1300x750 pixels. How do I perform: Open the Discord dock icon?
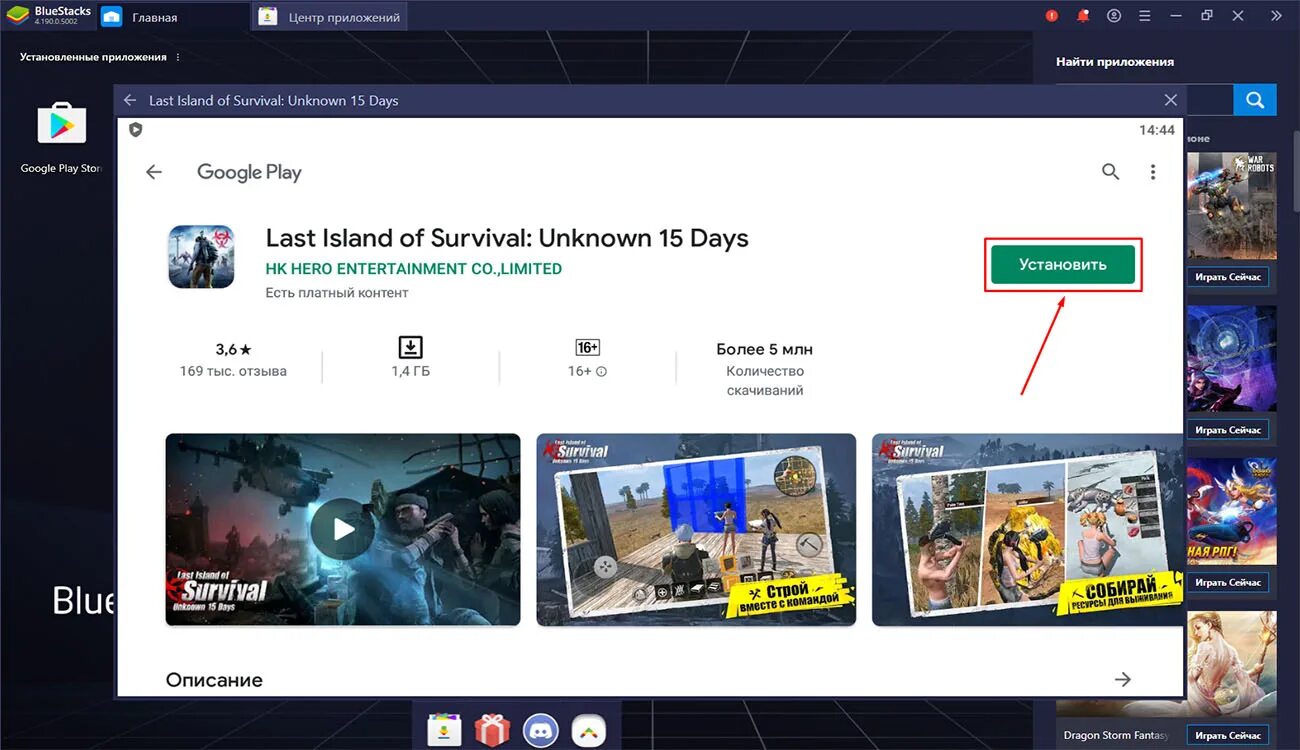click(541, 731)
